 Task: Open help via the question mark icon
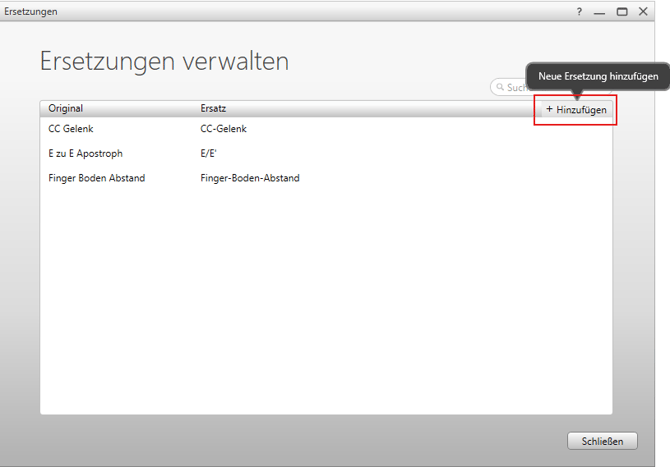click(579, 12)
